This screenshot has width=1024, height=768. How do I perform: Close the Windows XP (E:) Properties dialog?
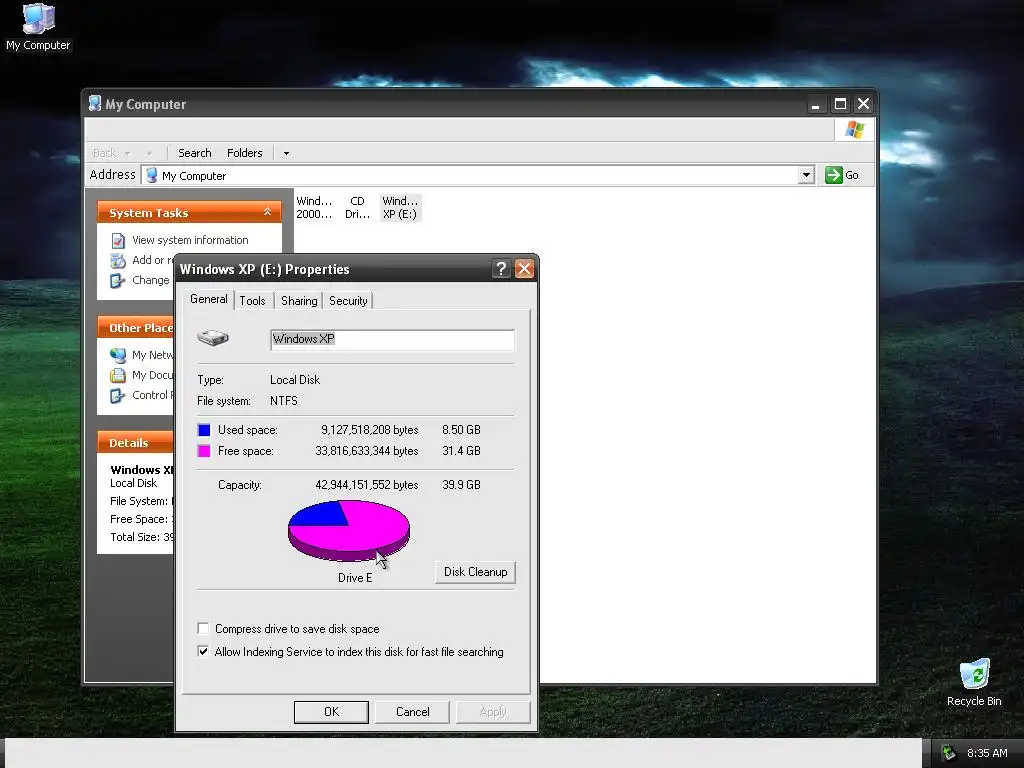524,268
